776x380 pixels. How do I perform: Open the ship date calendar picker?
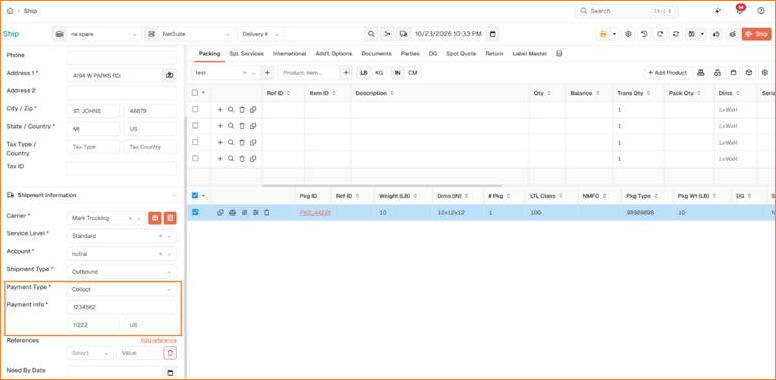492,34
